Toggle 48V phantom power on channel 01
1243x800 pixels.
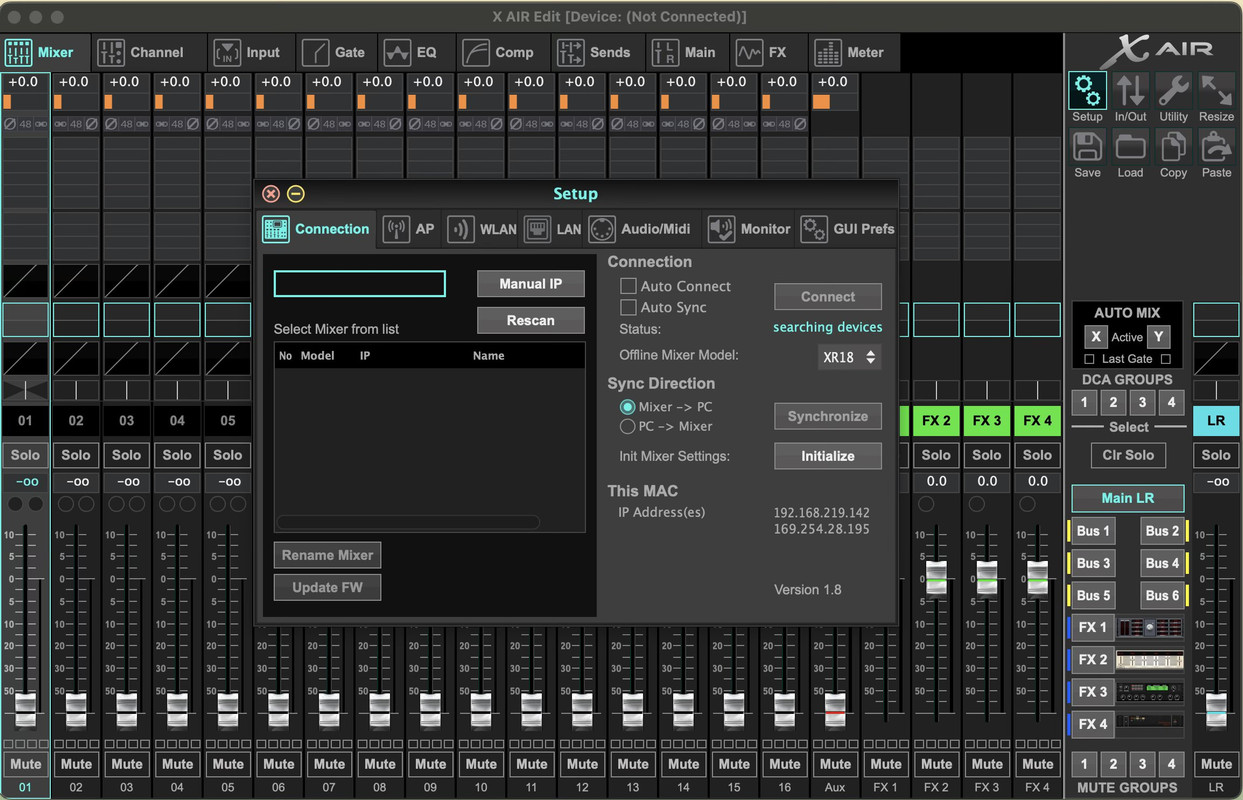[x=25, y=124]
